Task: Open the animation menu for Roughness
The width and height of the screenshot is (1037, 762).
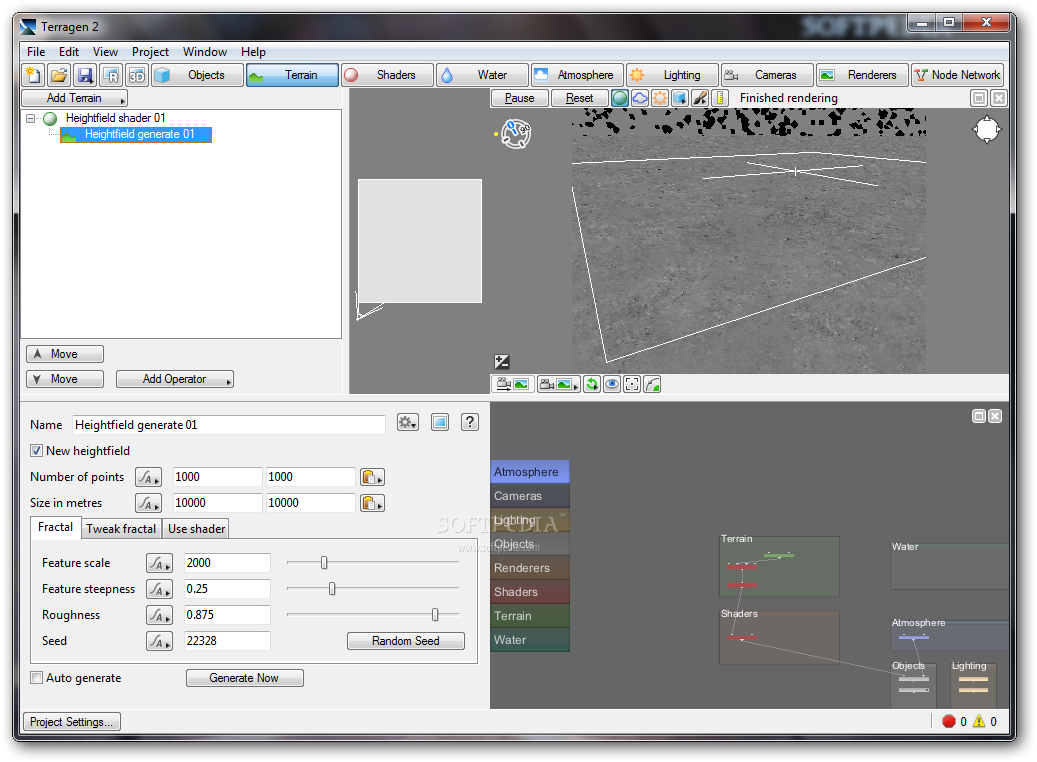Action: tap(159, 615)
